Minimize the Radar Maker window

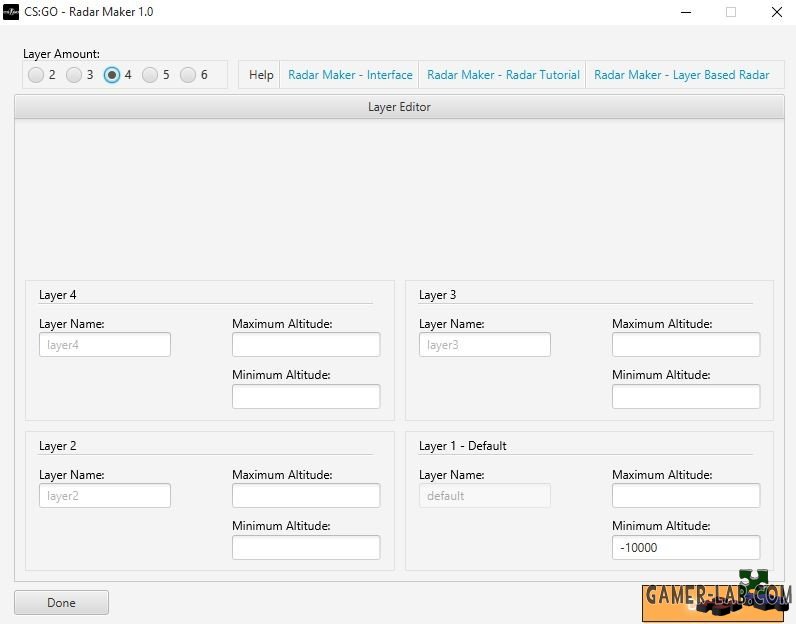click(686, 12)
